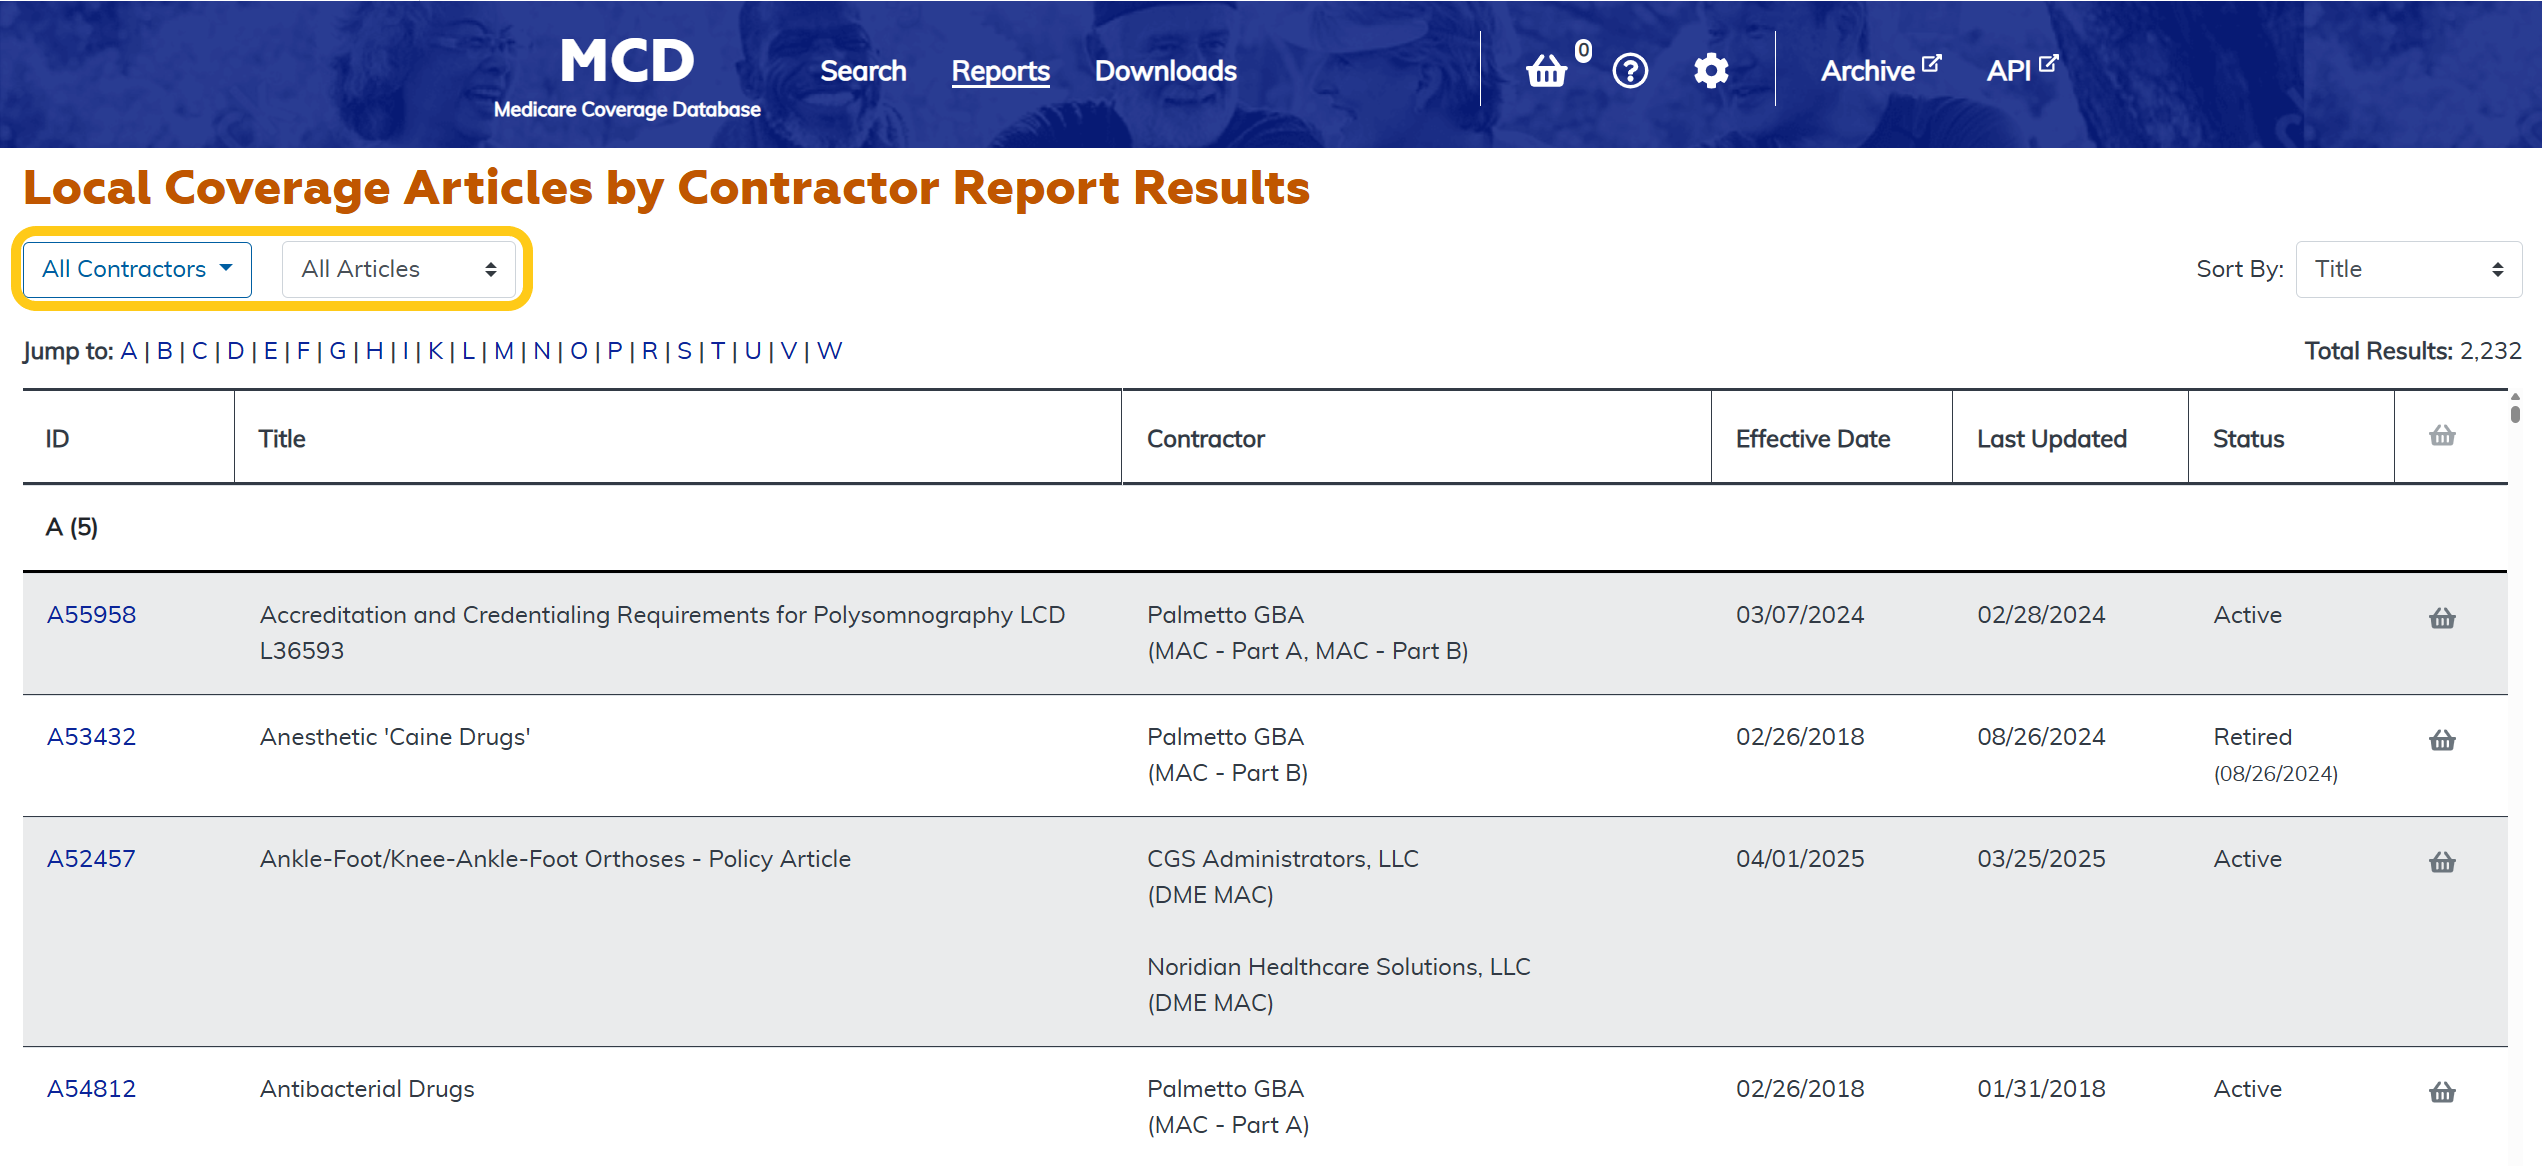Jump to letter M section

click(x=503, y=351)
